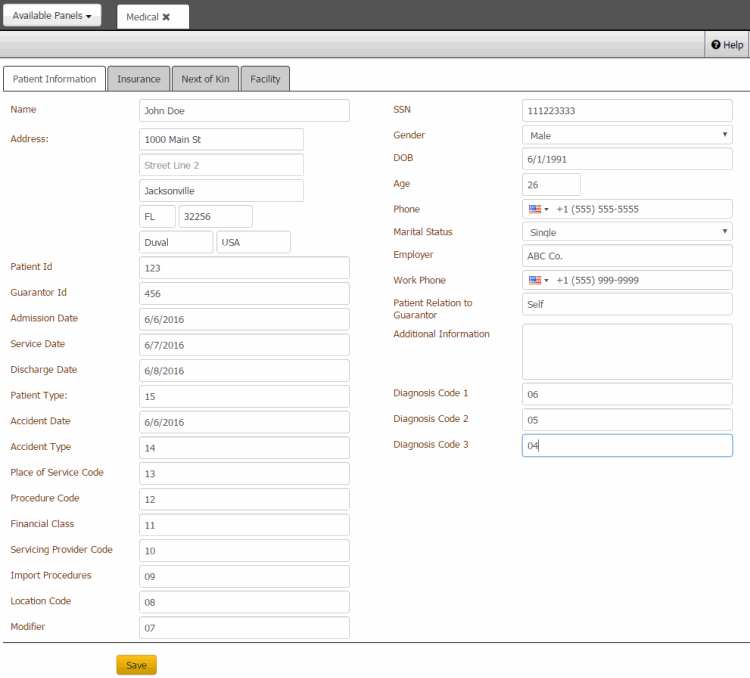Select the Phone country flag selector
The height and width of the screenshot is (678, 750).
tap(538, 209)
